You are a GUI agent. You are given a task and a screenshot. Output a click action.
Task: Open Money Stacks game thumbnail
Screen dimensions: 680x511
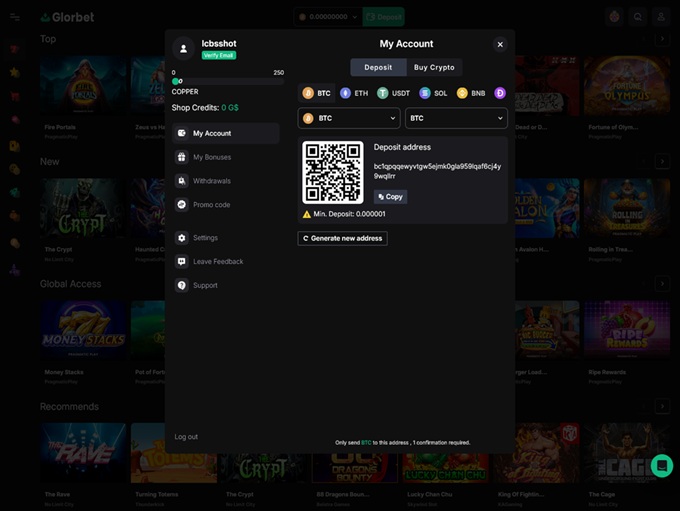pyautogui.click(x=83, y=331)
